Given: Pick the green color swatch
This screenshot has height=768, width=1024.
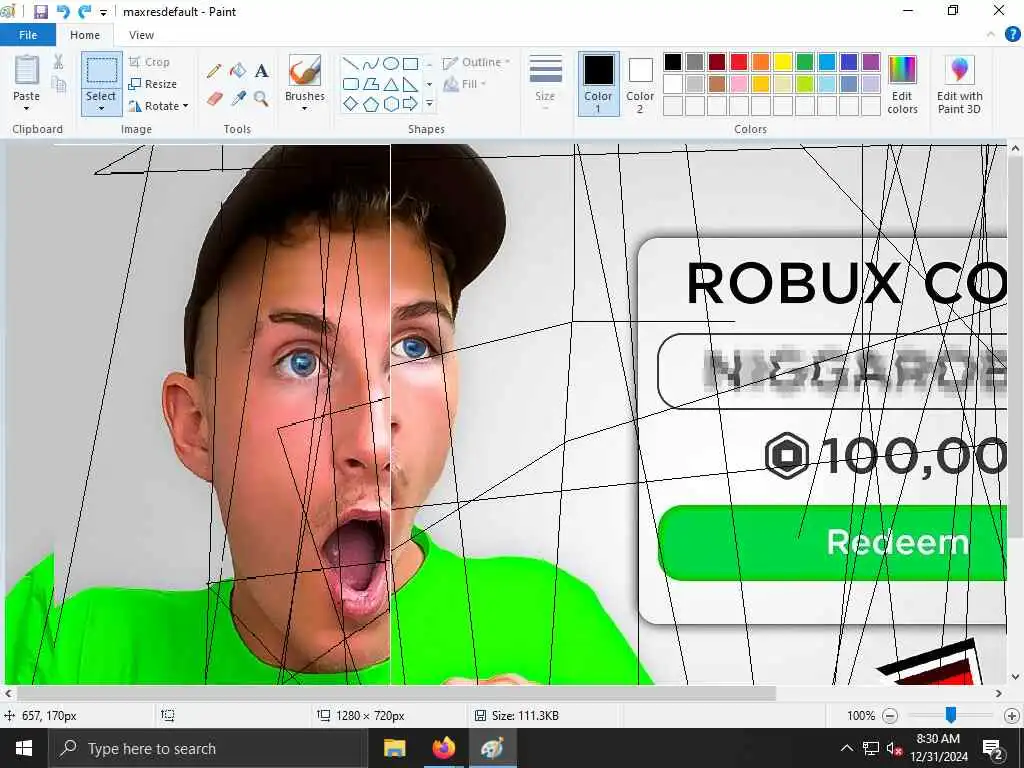Looking at the screenshot, I should pyautogui.click(x=805, y=62).
